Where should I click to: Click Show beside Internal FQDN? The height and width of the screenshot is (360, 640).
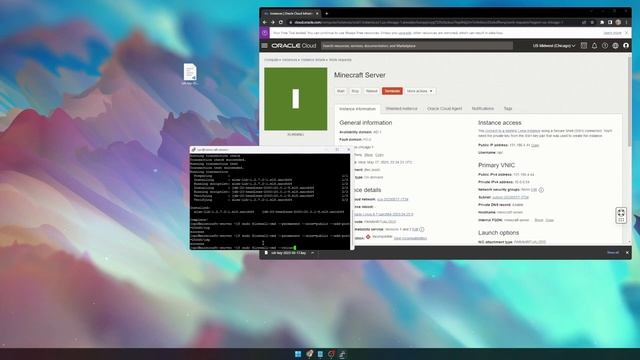click(539, 220)
